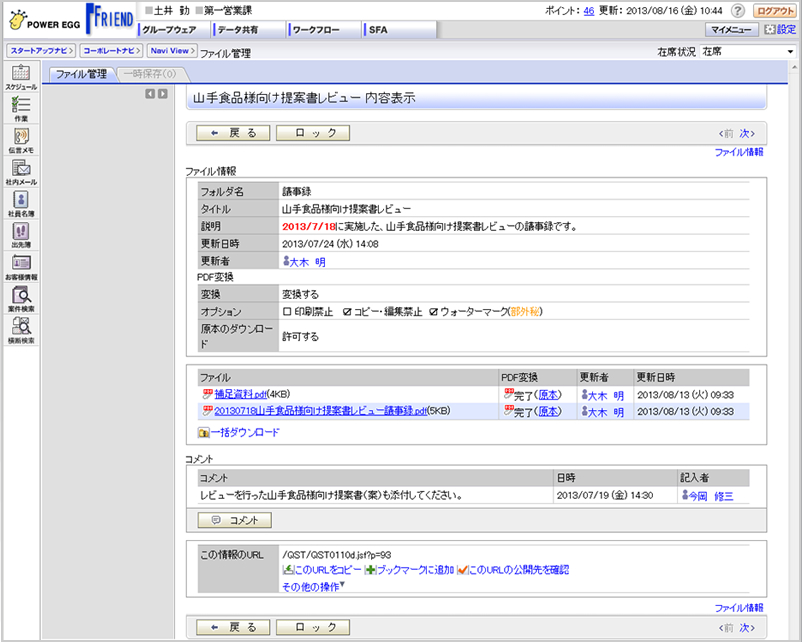Viewport: 802px width, 642px height.
Task: Click the URL text /QST/QST0110d.jsf?p=93
Action: click(x=337, y=555)
